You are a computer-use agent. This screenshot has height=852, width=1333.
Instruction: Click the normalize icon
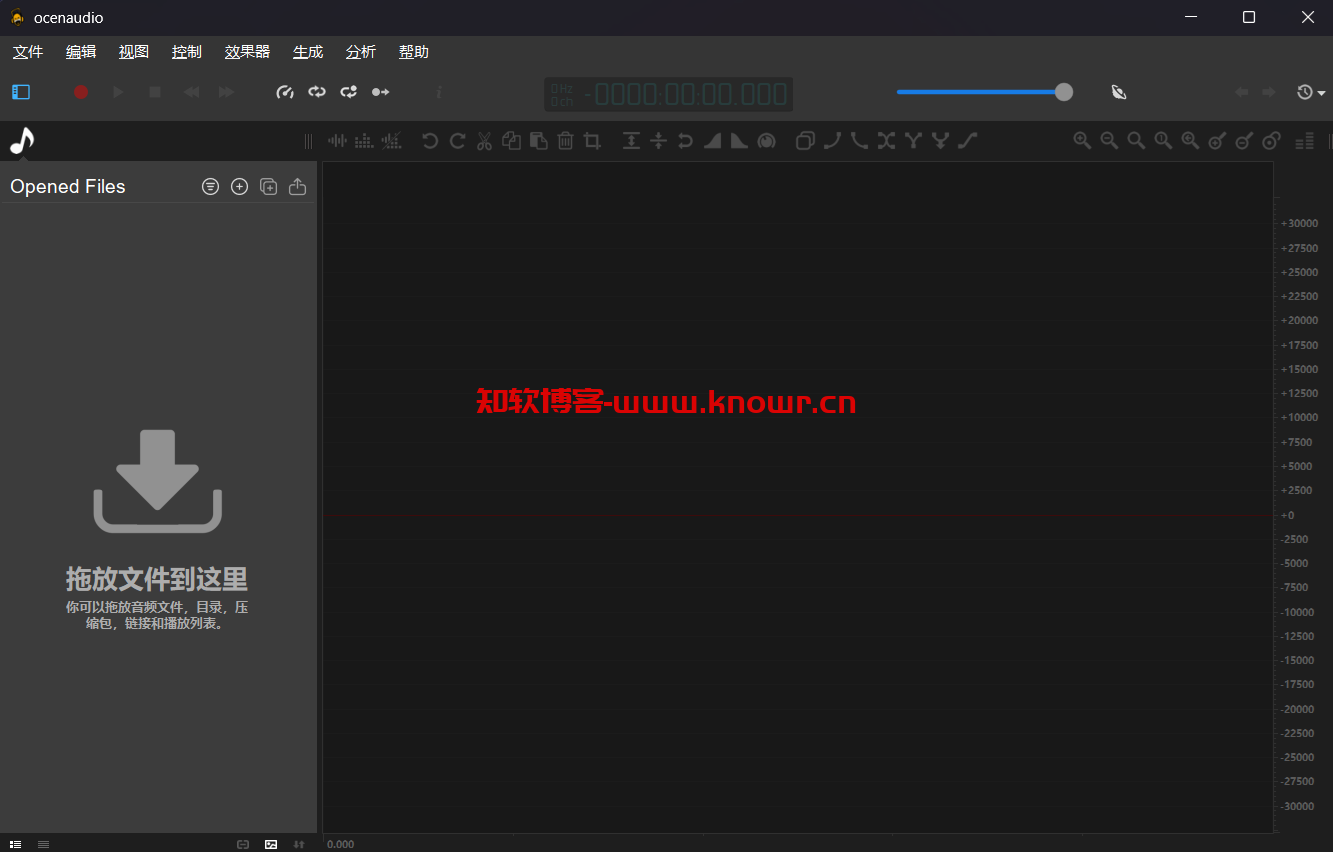click(631, 141)
